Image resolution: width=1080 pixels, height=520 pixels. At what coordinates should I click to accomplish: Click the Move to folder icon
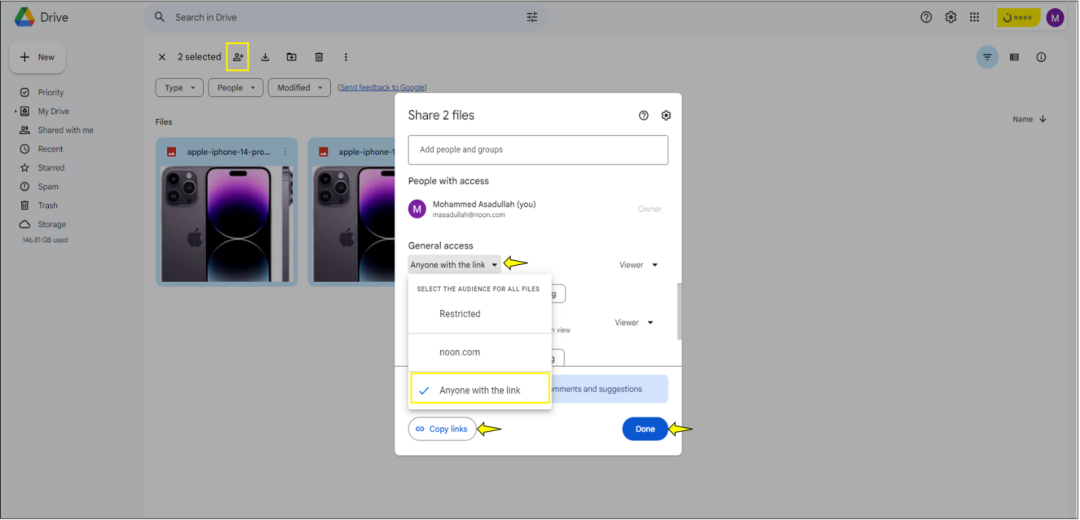point(291,57)
